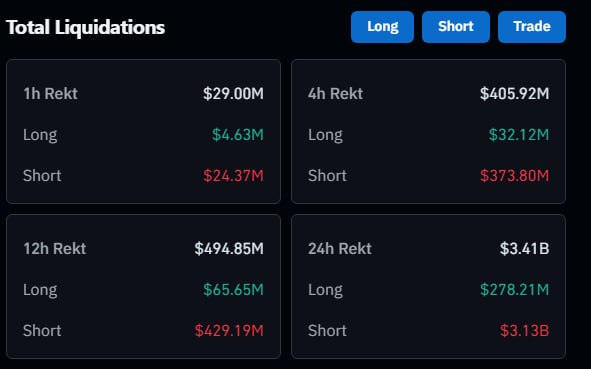Click the 4h total $405.92M

514,93
